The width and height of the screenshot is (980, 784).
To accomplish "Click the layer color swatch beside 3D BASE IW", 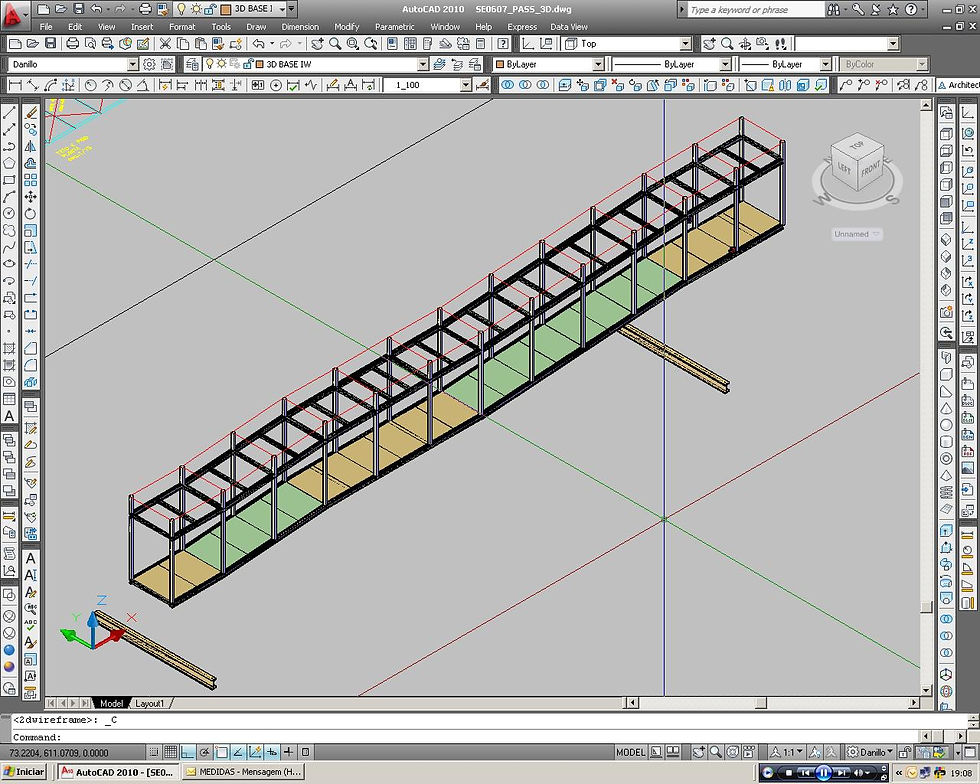I will [x=259, y=64].
